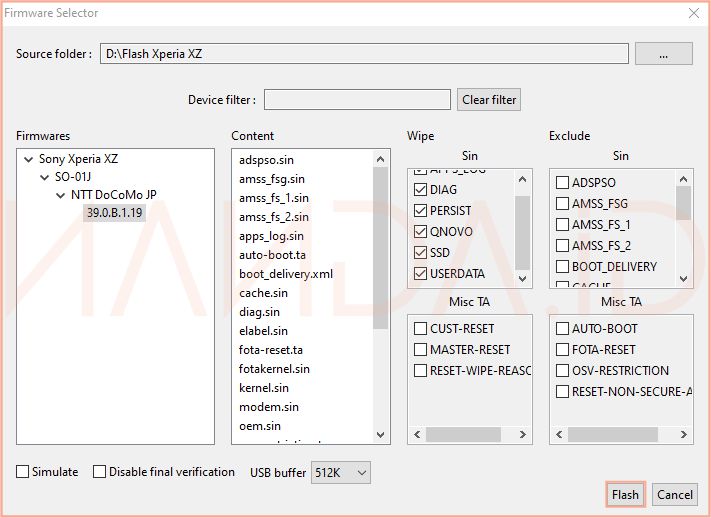Select firmware version 39.0.B.1.19

(x=113, y=213)
